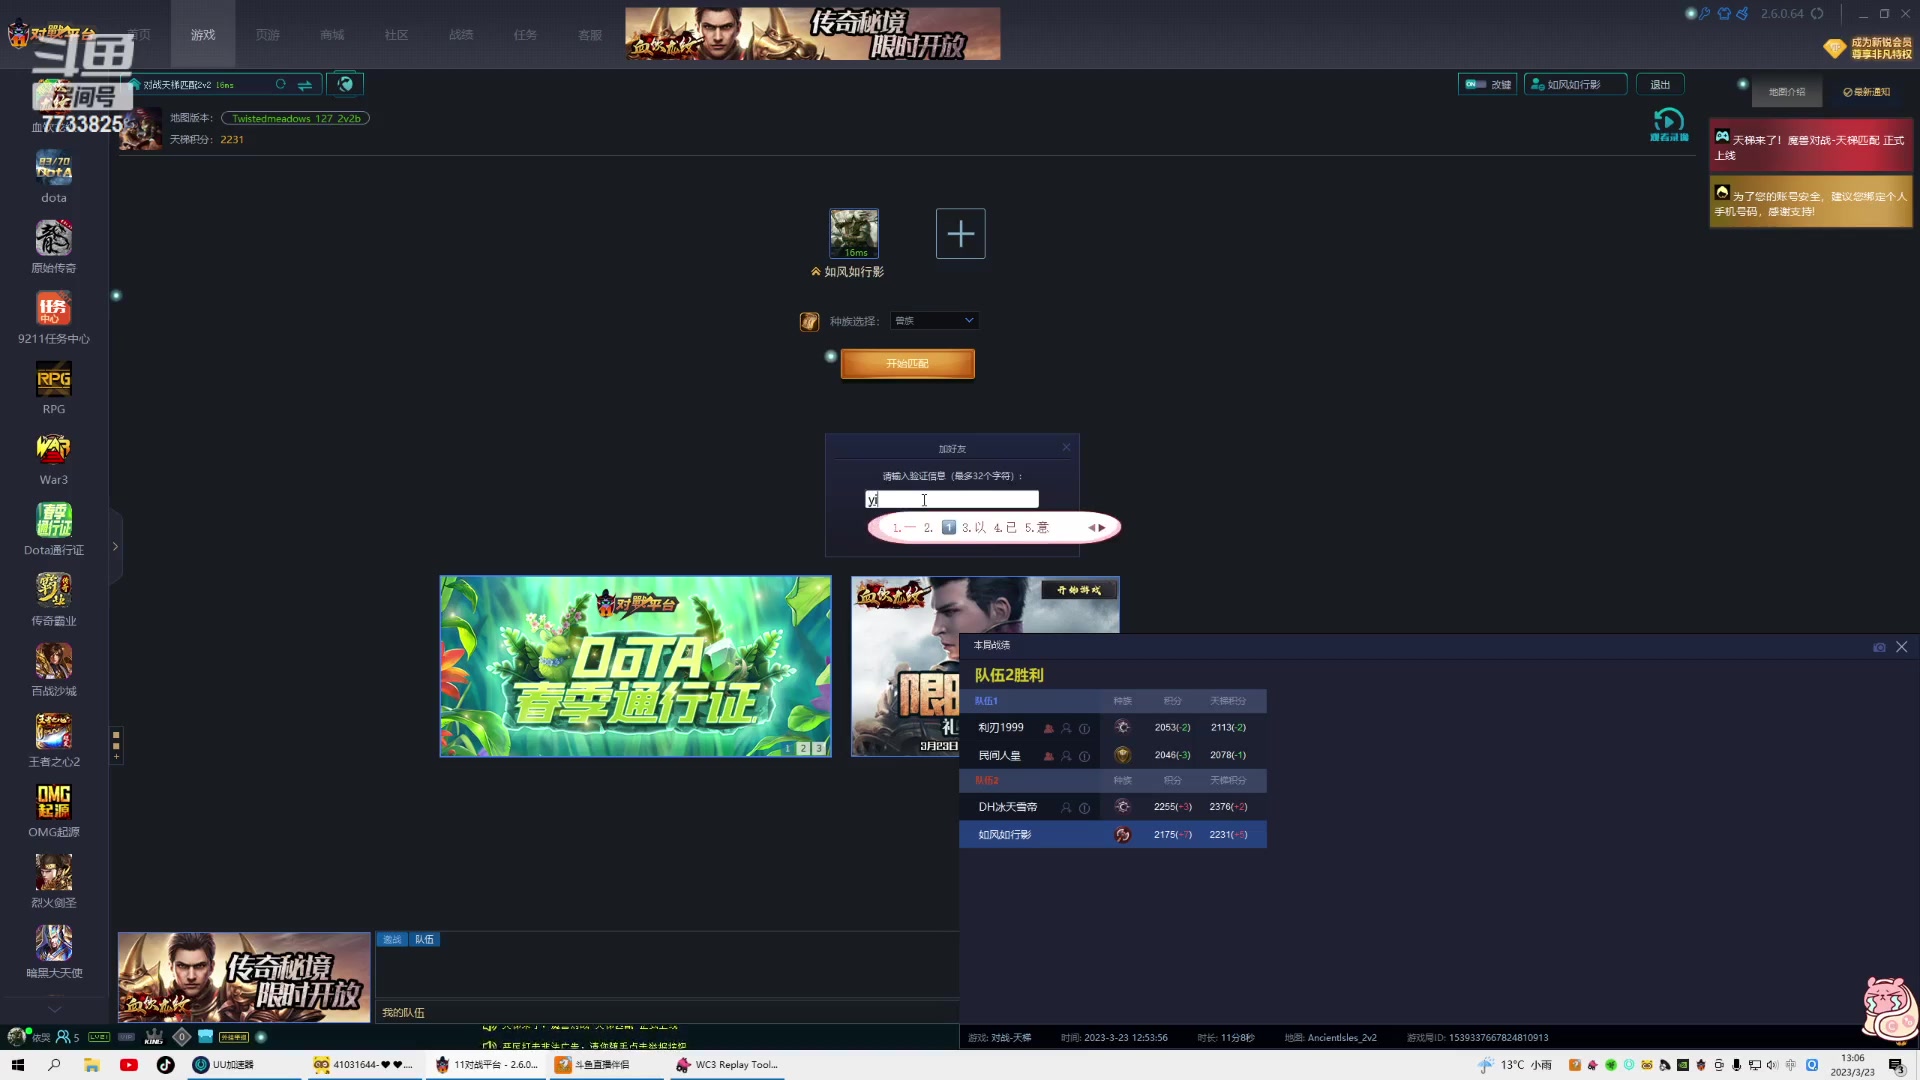Go to previous IME candidate page
This screenshot has width=1920, height=1080.
pyautogui.click(x=1091, y=528)
